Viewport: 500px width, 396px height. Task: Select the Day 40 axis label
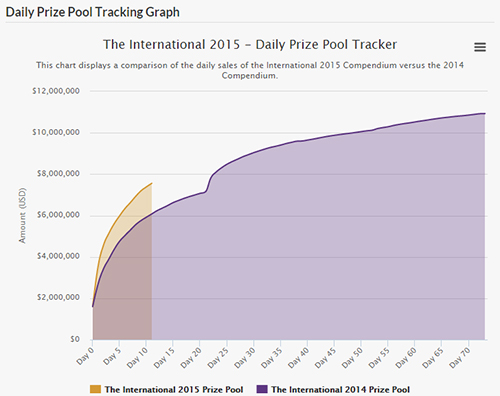(x=299, y=357)
